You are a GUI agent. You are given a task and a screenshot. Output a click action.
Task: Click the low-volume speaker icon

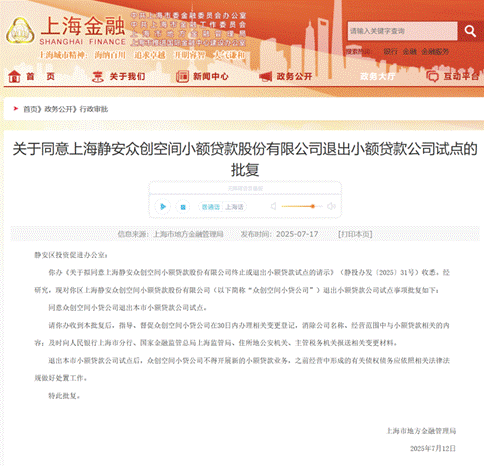tap(273, 206)
